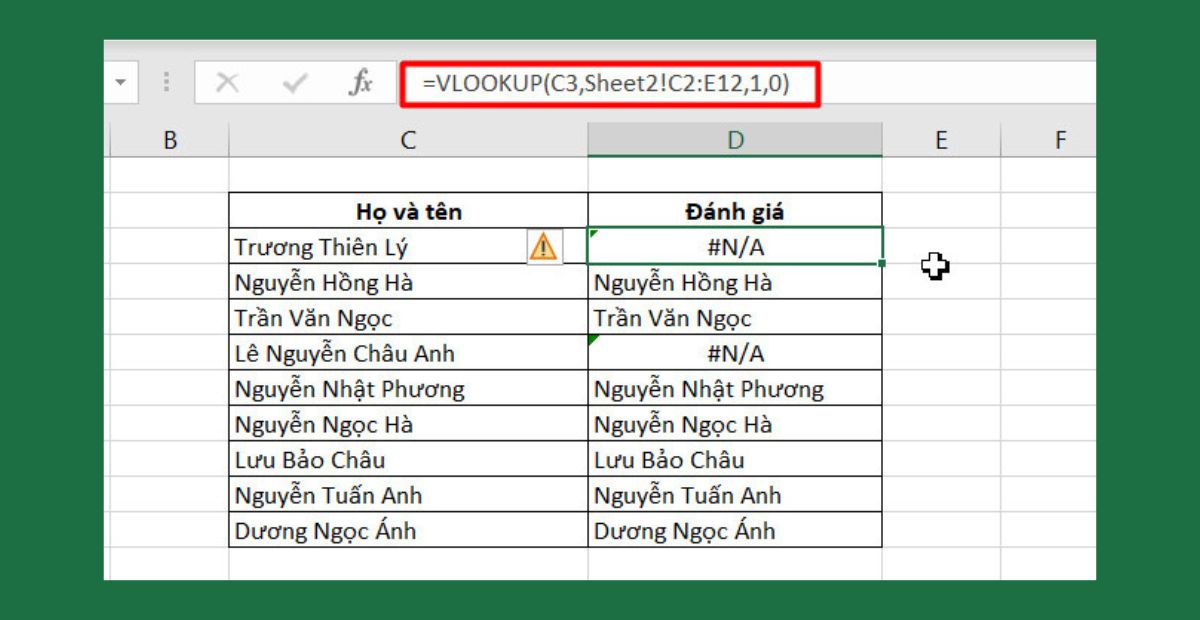Select 'Nguyễn Tuấn Anh' in column D
The width and height of the screenshot is (1200, 620).
(735, 495)
